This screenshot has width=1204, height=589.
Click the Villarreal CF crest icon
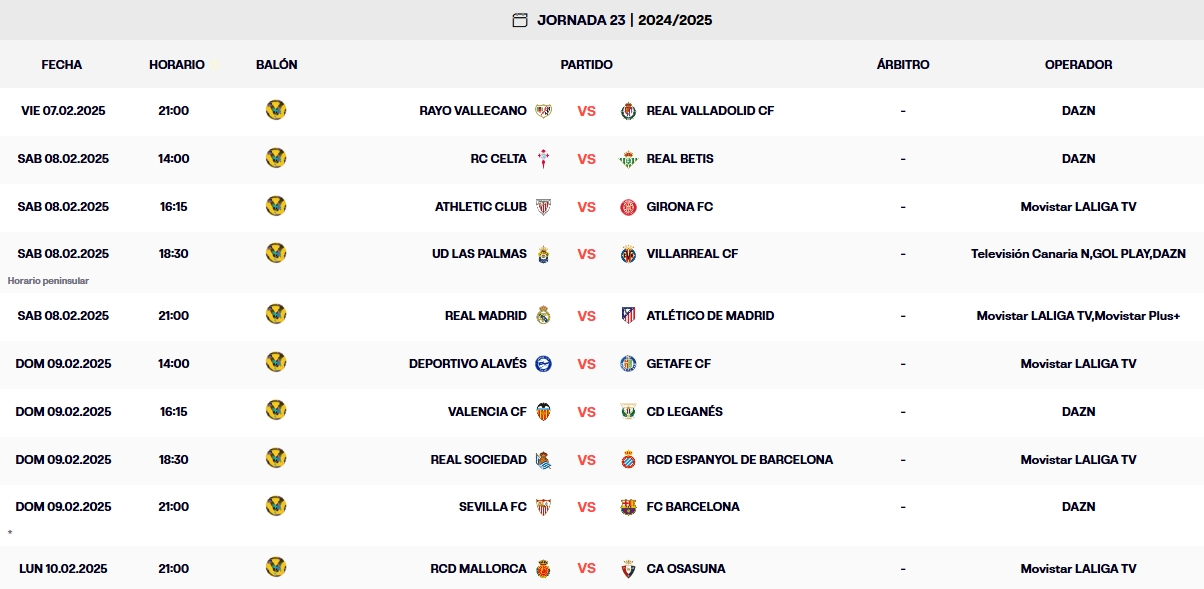tap(628, 254)
